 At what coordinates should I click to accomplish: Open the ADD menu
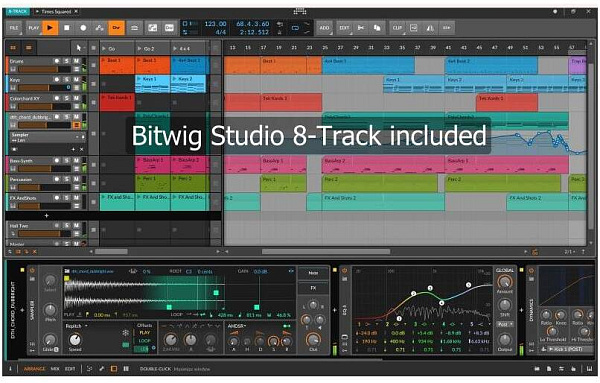(x=324, y=28)
